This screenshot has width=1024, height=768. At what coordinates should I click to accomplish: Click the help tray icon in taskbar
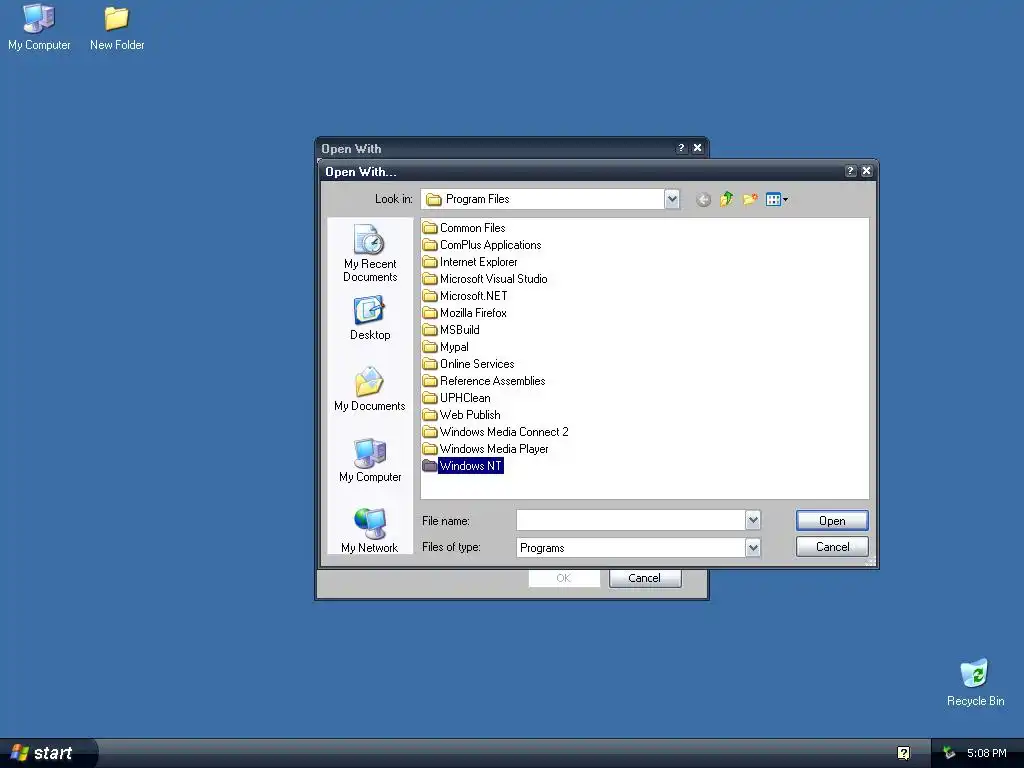pos(903,753)
